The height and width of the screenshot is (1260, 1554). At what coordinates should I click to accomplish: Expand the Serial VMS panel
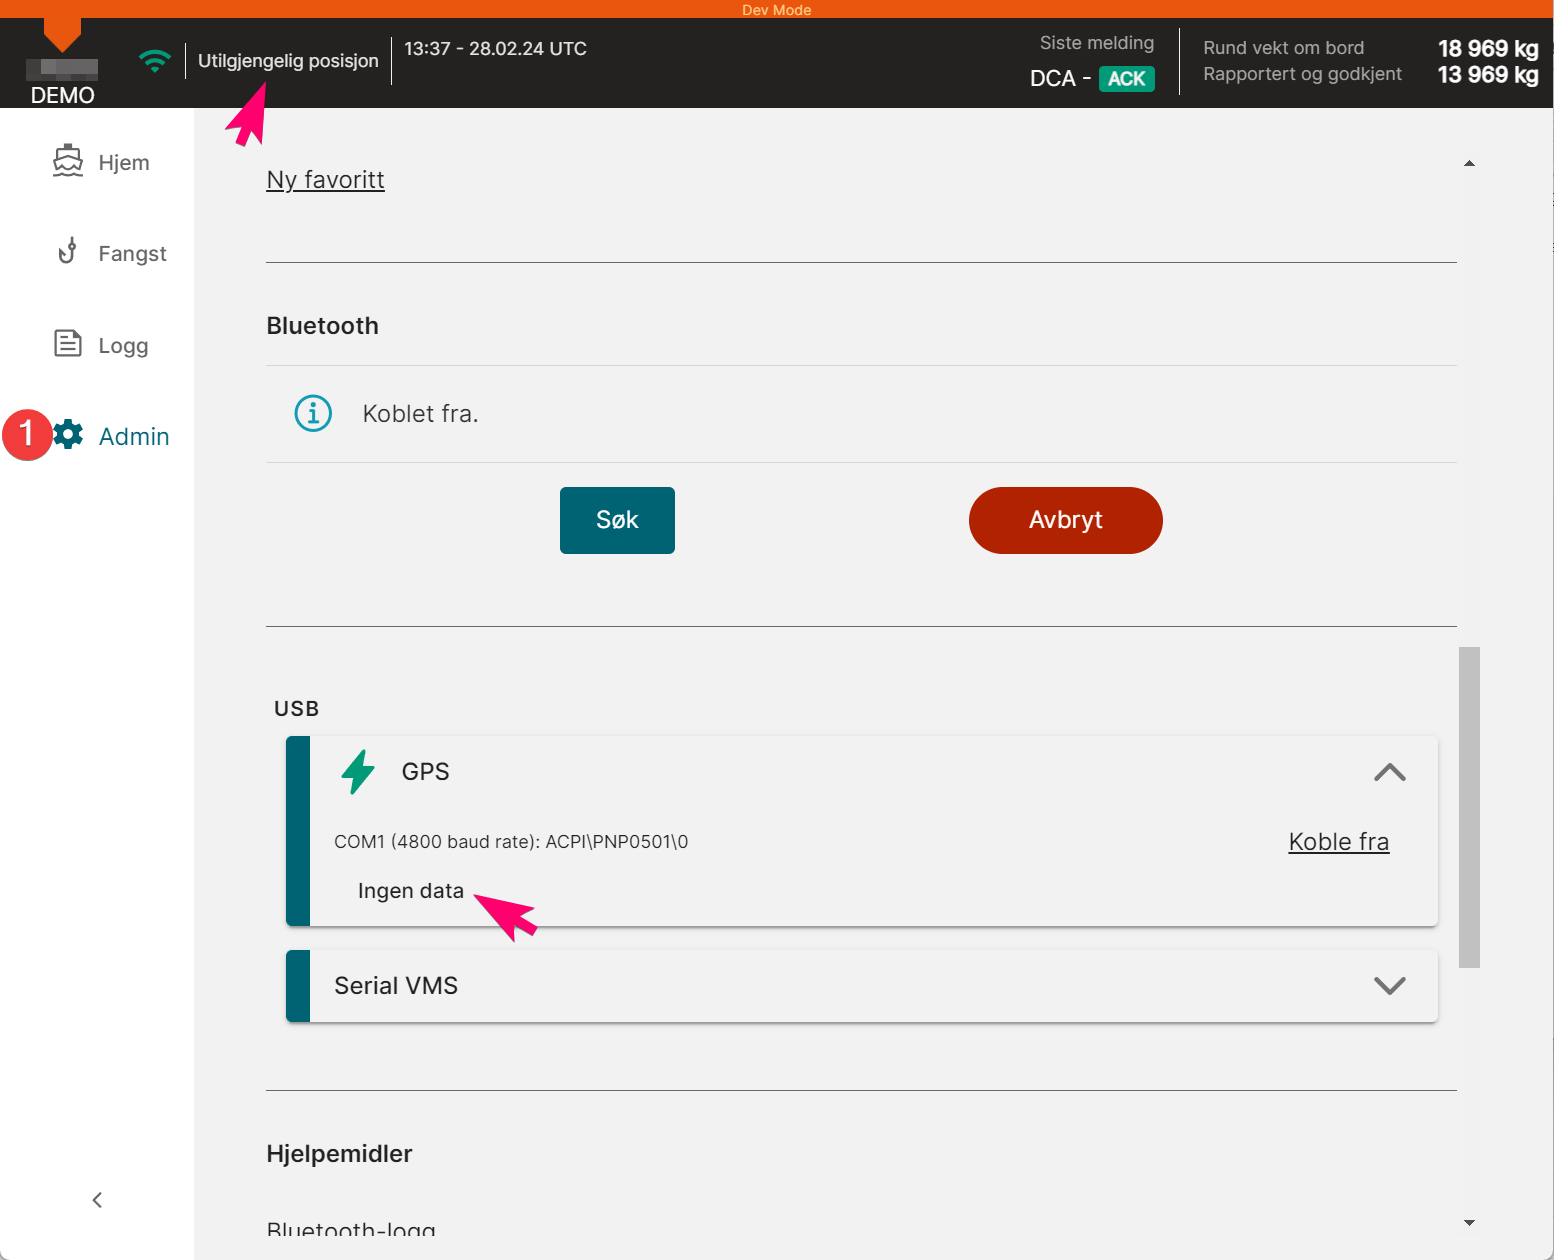[x=1390, y=985]
